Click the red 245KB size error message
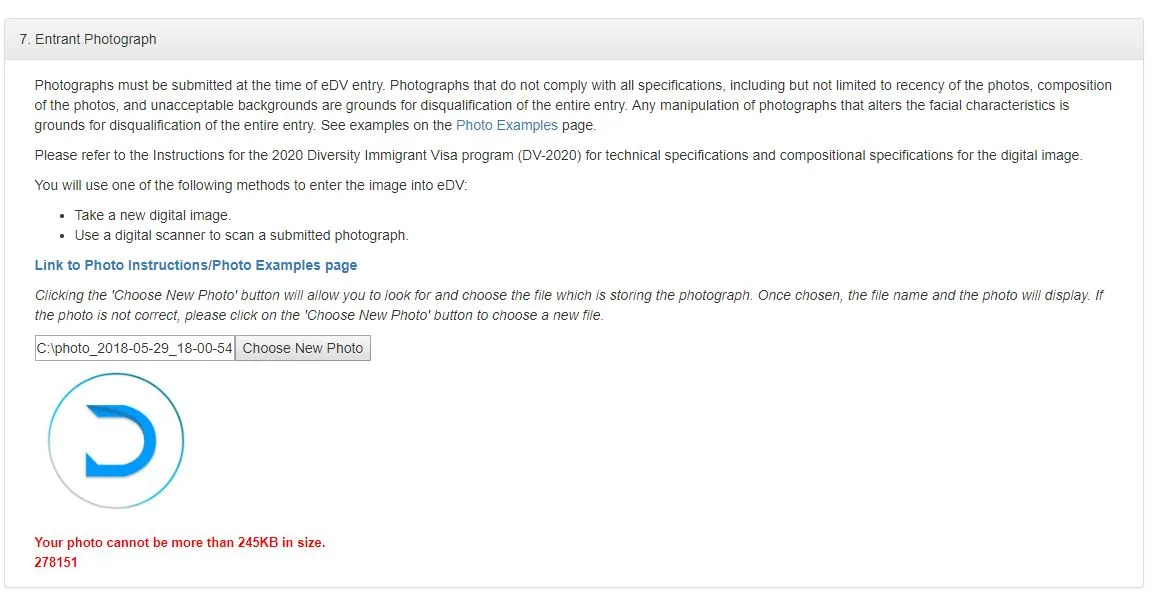 (x=180, y=542)
